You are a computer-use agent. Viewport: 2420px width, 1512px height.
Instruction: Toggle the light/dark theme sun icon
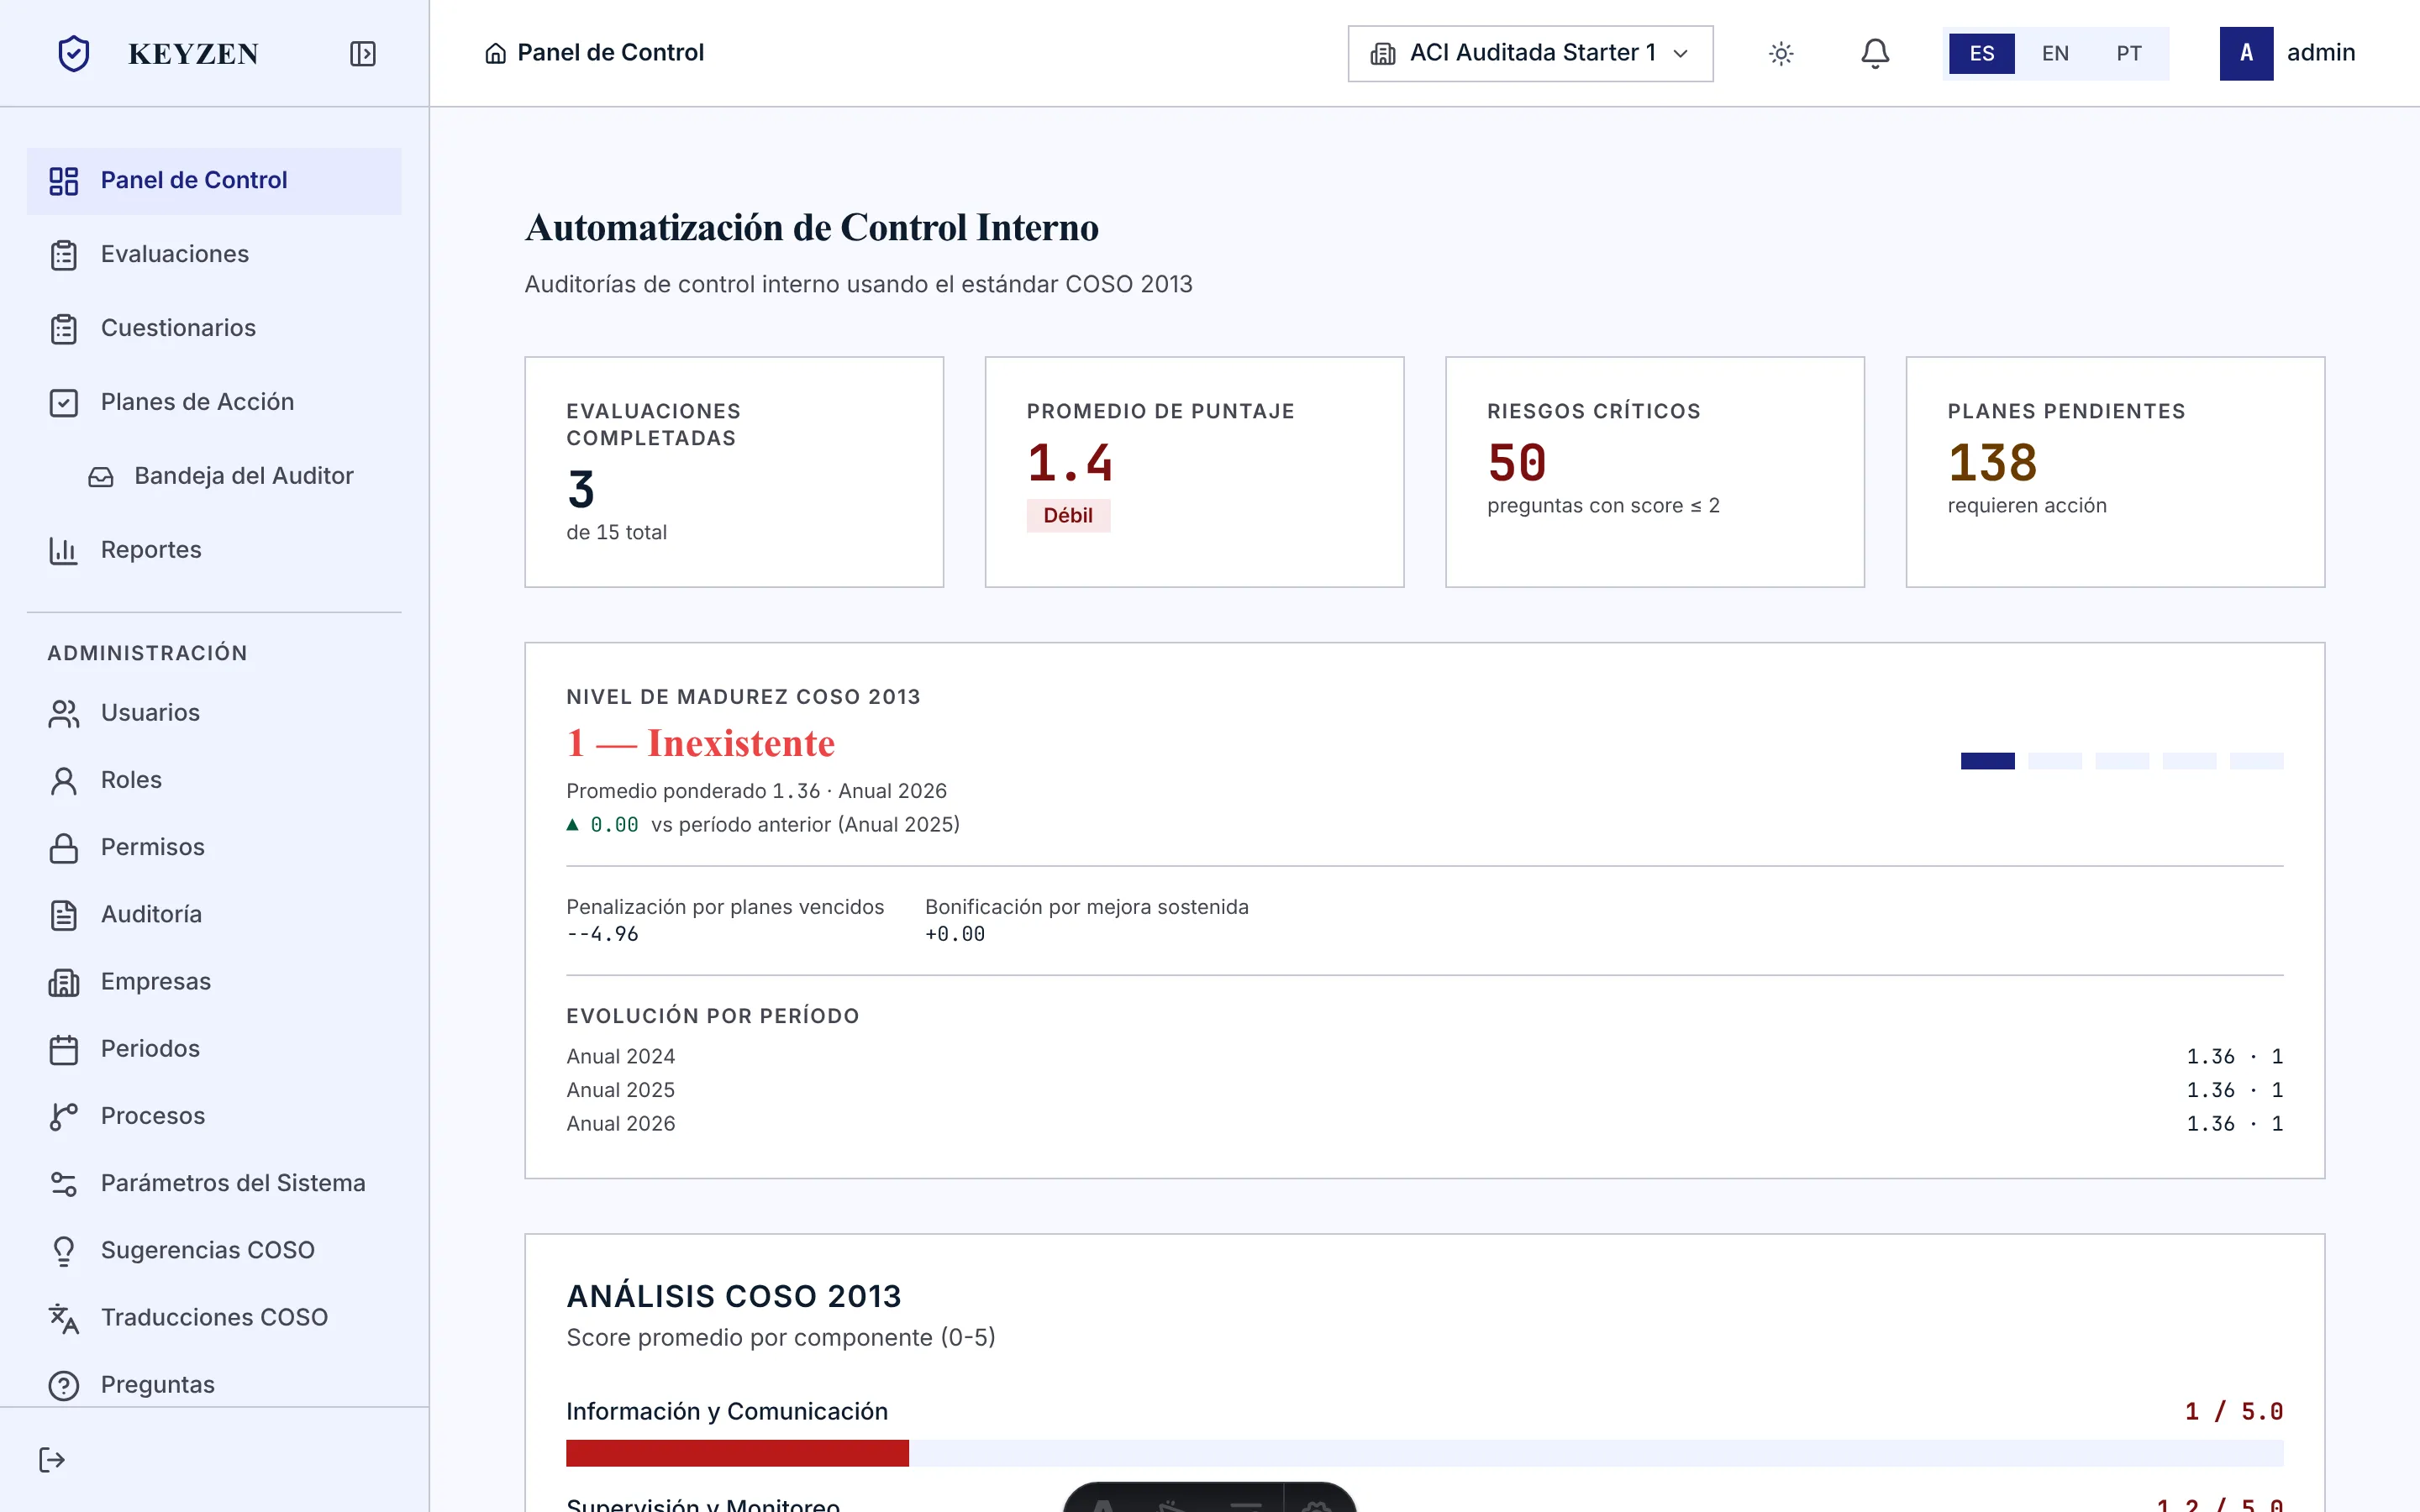point(1781,53)
